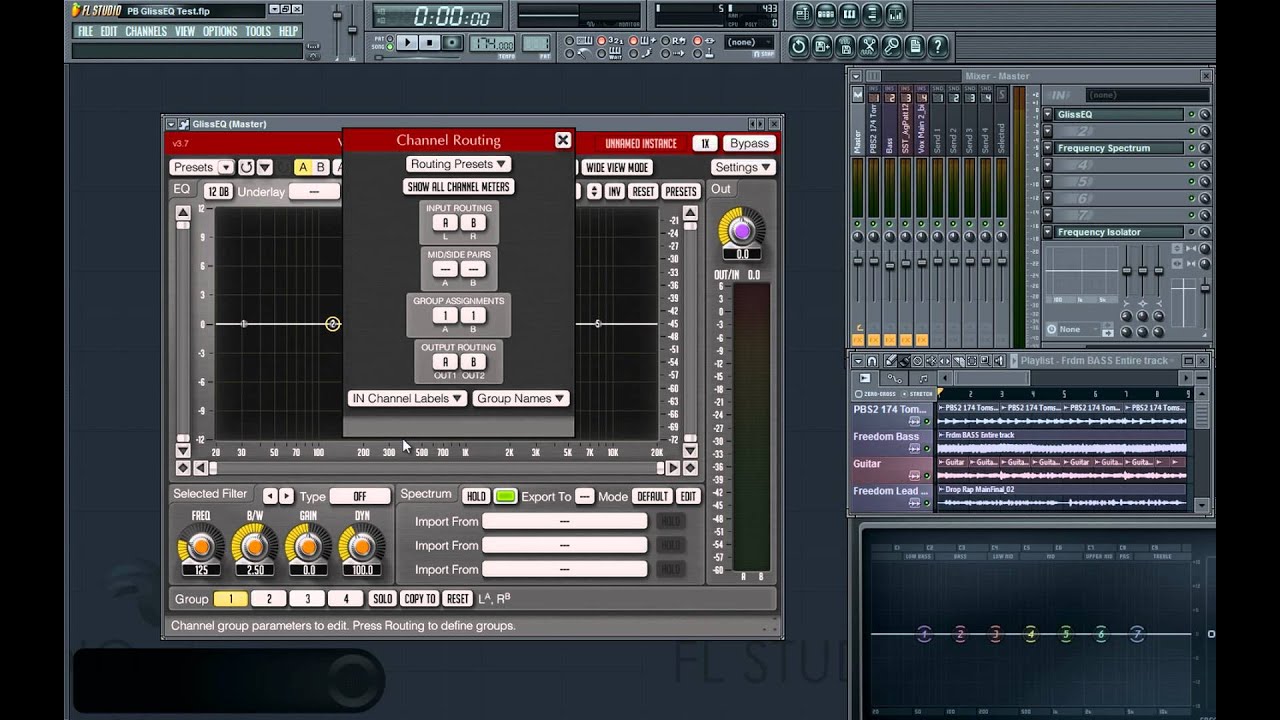
Task: Click the Out gain knob in GlissEQ
Action: tap(741, 231)
